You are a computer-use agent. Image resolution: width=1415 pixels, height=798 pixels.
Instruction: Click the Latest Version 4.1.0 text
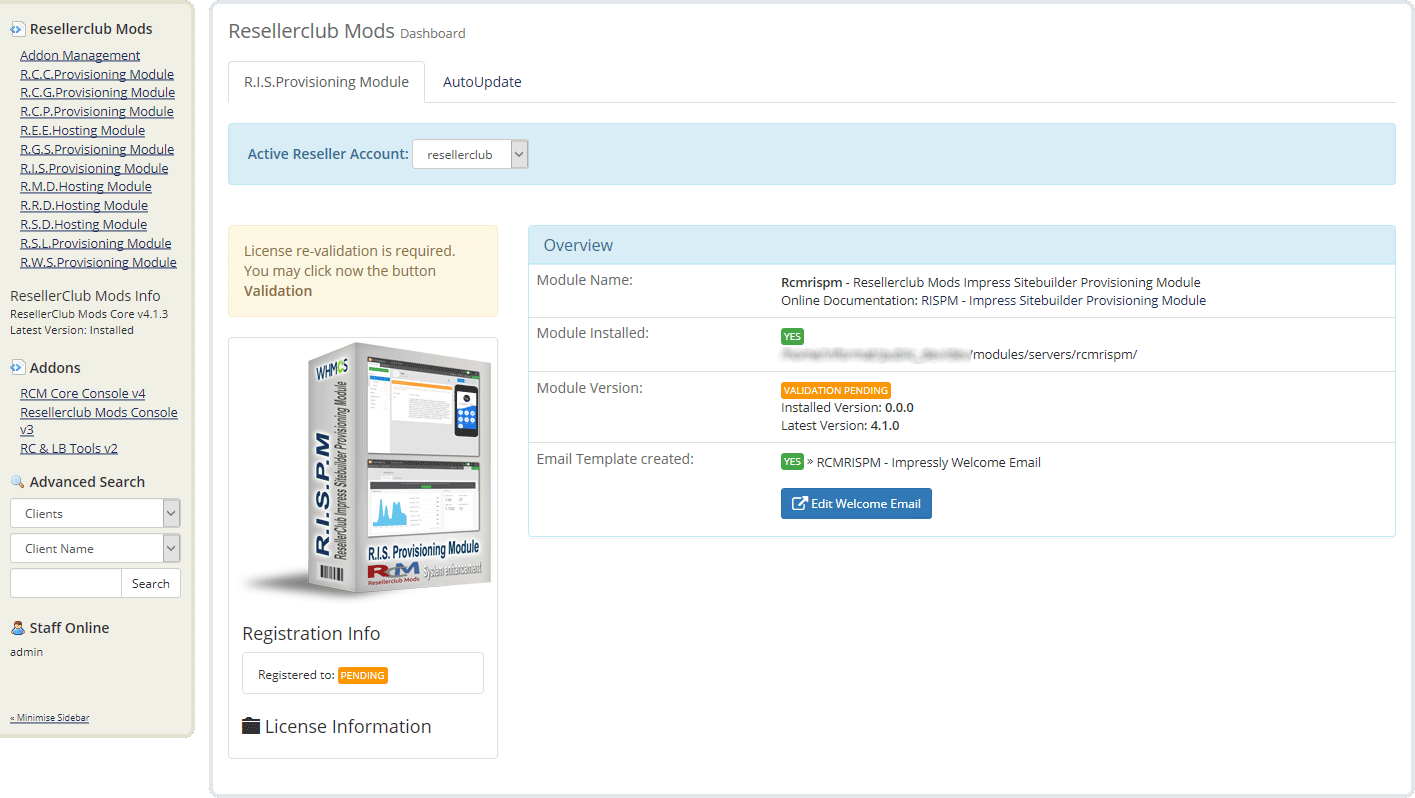[840, 425]
